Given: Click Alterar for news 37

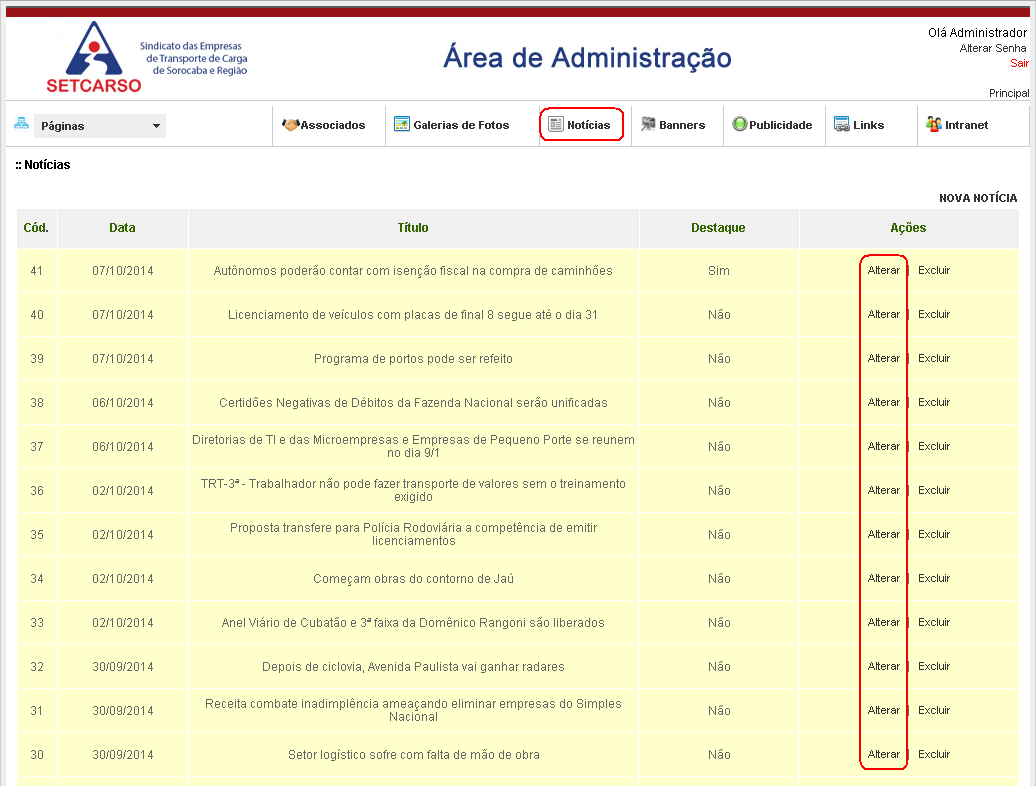Looking at the screenshot, I should (883, 447).
